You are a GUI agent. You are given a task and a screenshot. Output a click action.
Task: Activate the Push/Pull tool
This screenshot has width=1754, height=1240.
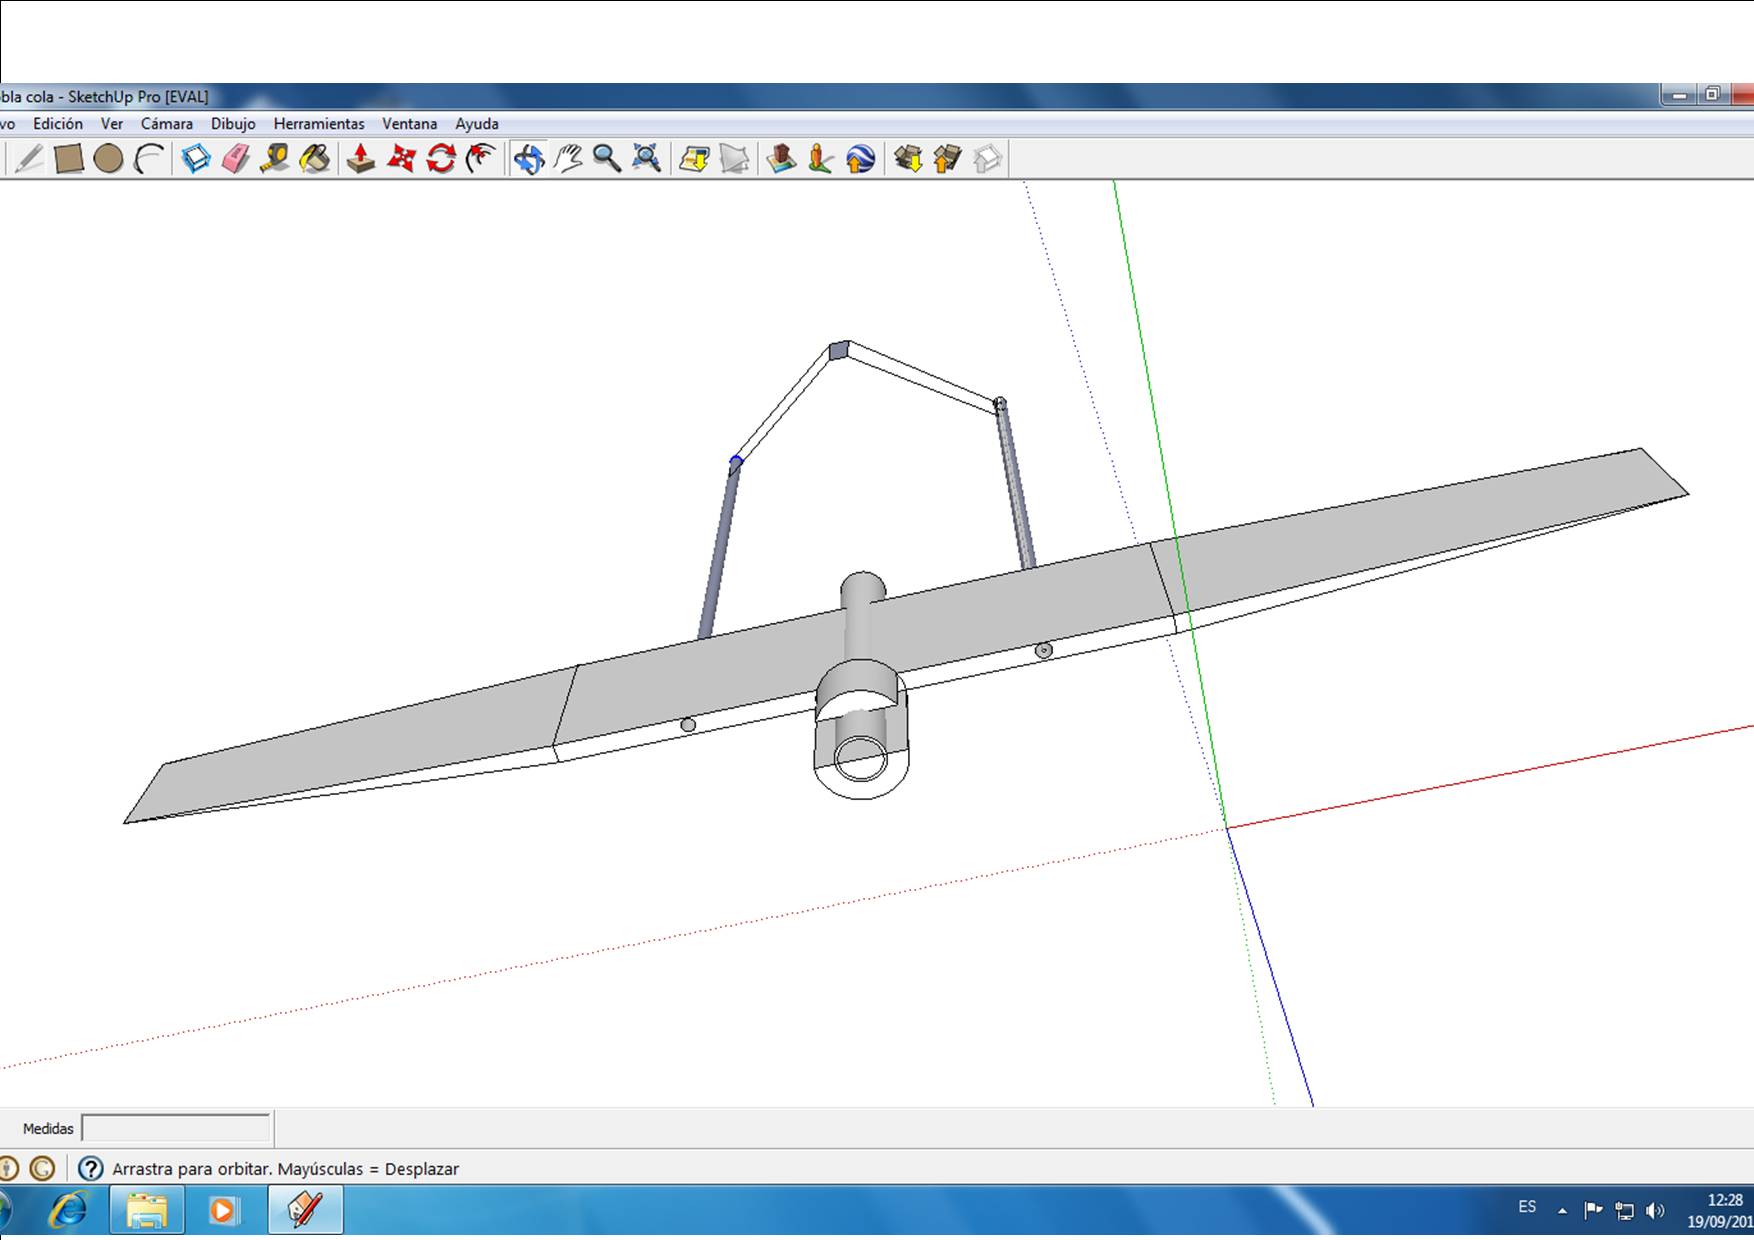[360, 159]
